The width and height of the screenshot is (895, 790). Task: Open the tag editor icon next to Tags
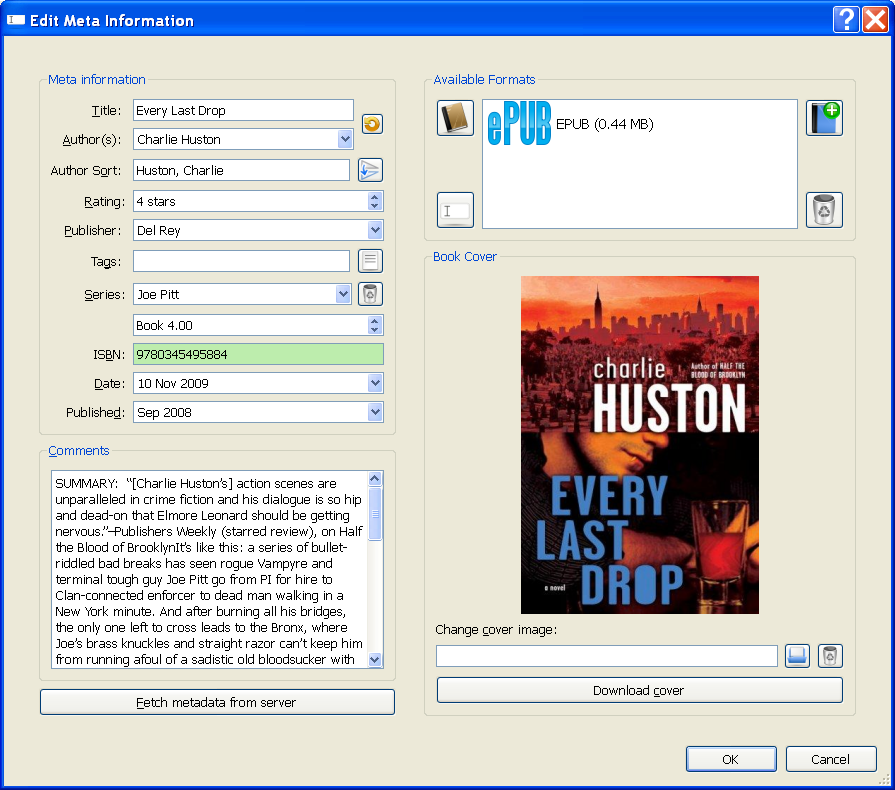pyautogui.click(x=370, y=261)
